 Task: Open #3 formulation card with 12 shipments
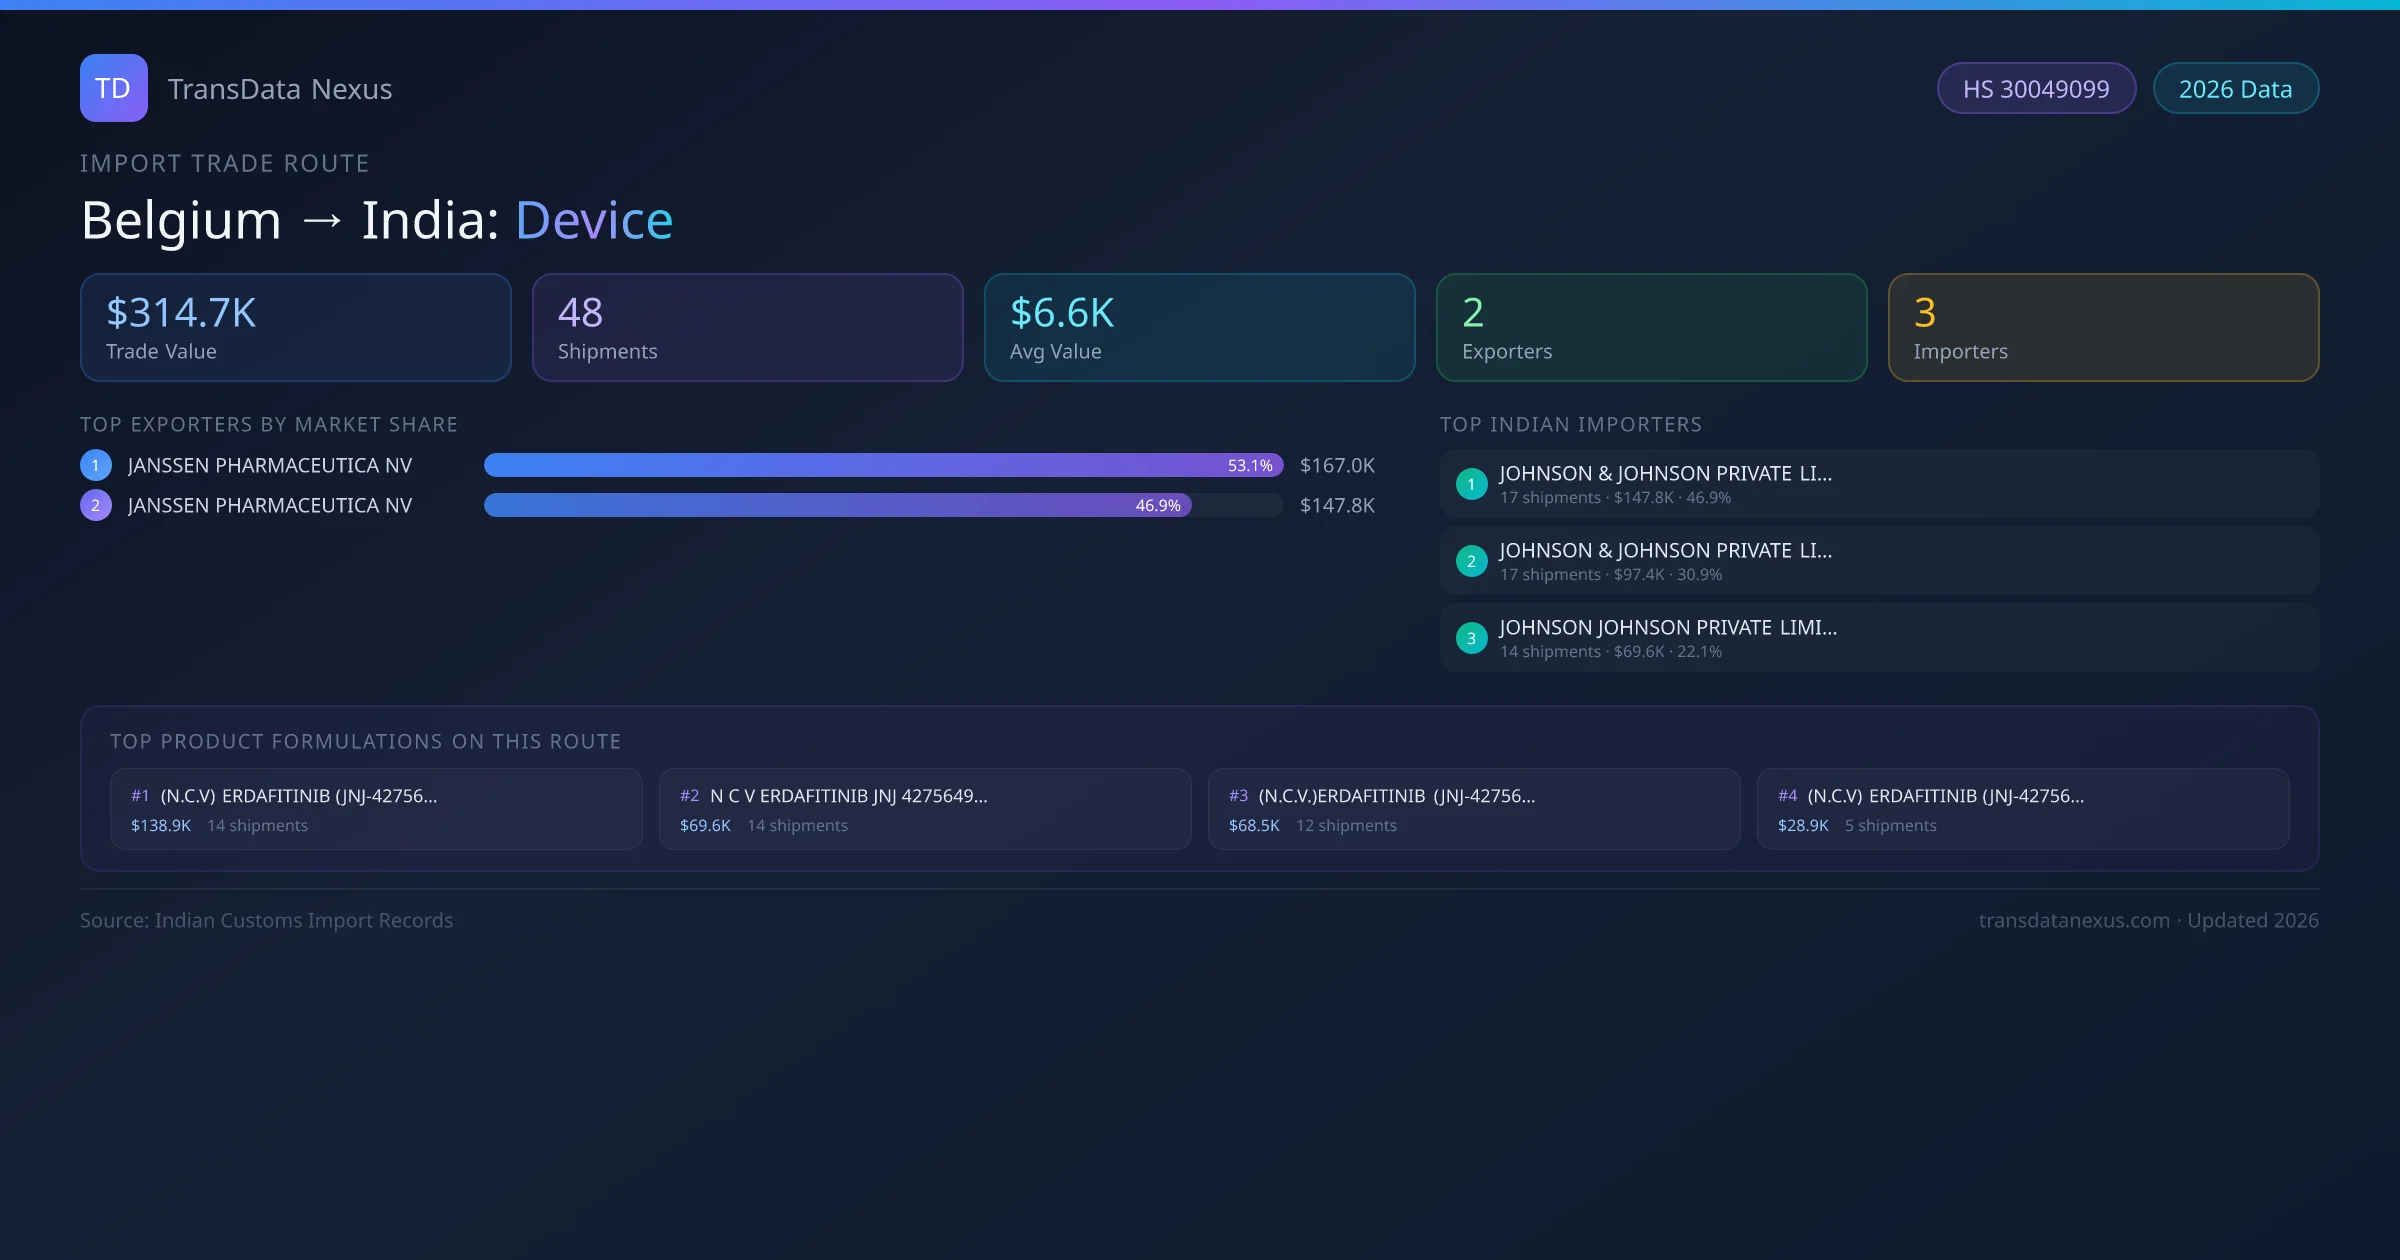click(1474, 809)
